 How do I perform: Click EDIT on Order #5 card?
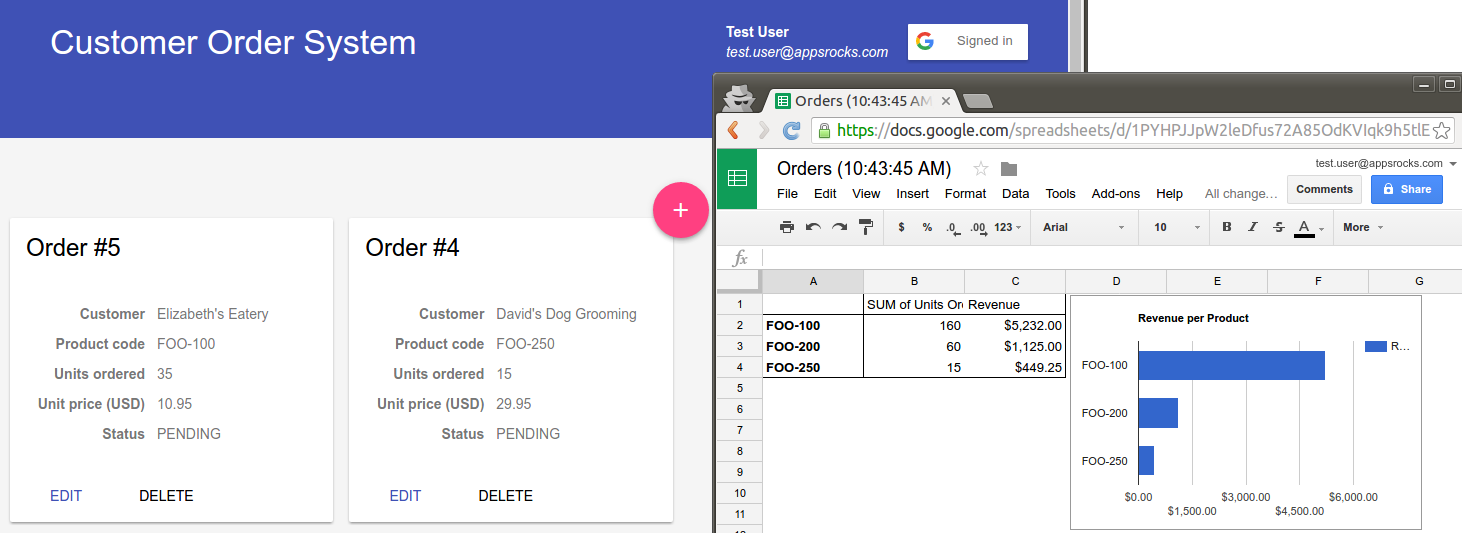click(x=66, y=496)
